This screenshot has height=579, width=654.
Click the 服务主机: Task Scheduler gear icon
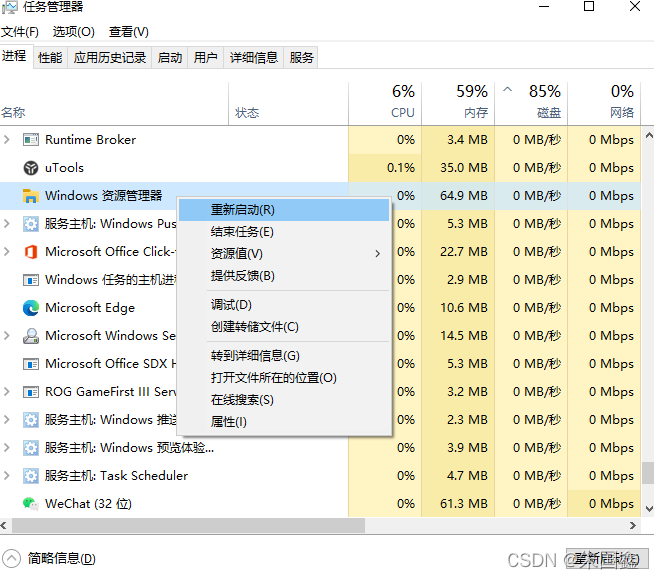(x=31, y=476)
